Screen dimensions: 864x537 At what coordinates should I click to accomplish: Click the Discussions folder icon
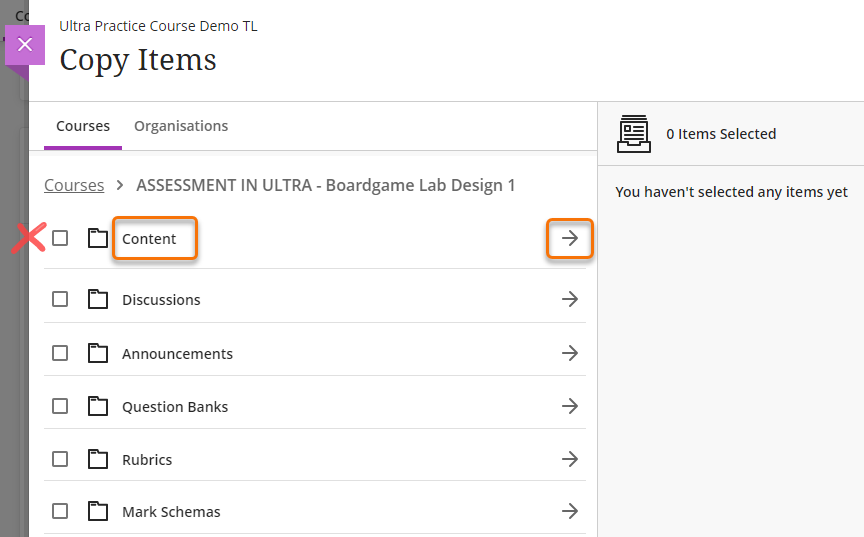[x=97, y=299]
